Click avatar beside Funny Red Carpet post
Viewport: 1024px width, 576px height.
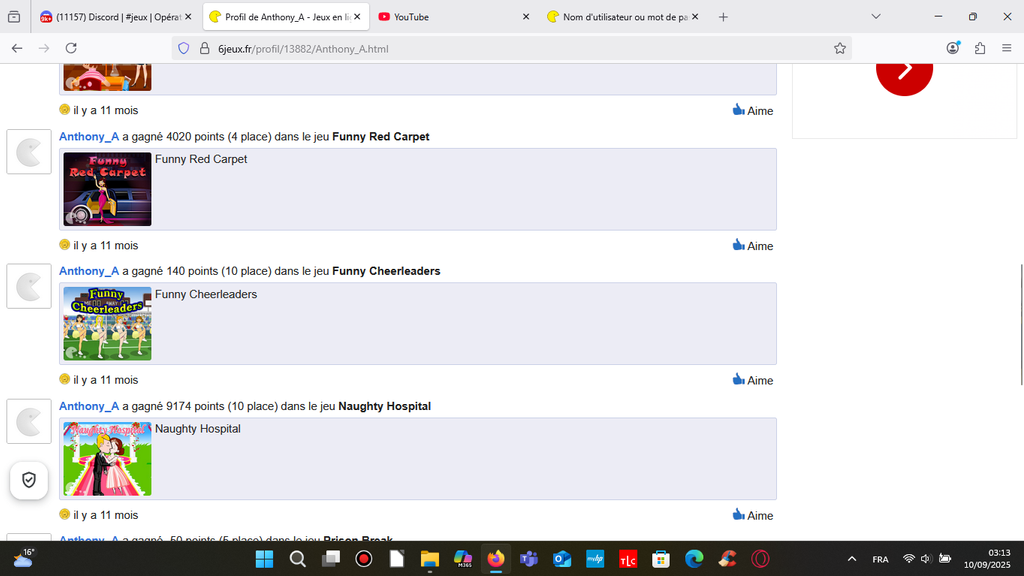click(29, 152)
